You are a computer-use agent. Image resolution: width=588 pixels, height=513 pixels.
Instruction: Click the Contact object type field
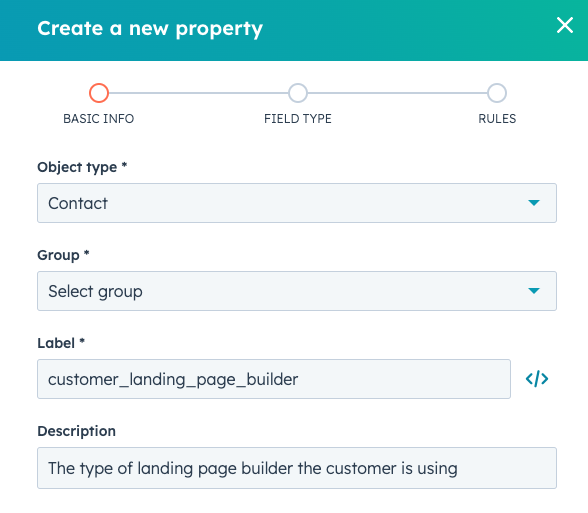click(x=297, y=203)
